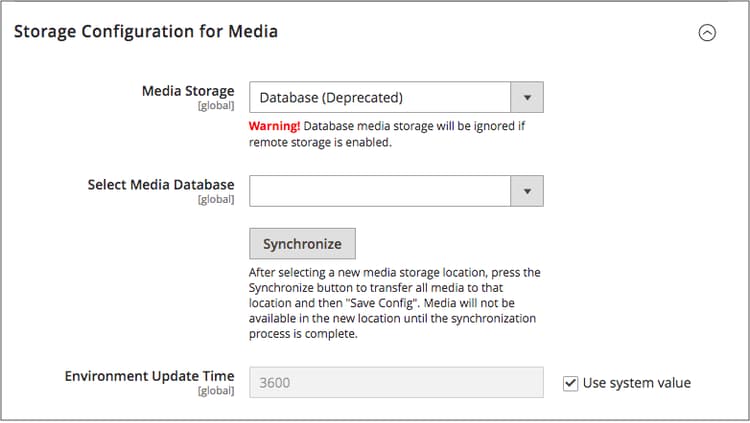Click the Storage Configuration for Media heading

point(146,32)
